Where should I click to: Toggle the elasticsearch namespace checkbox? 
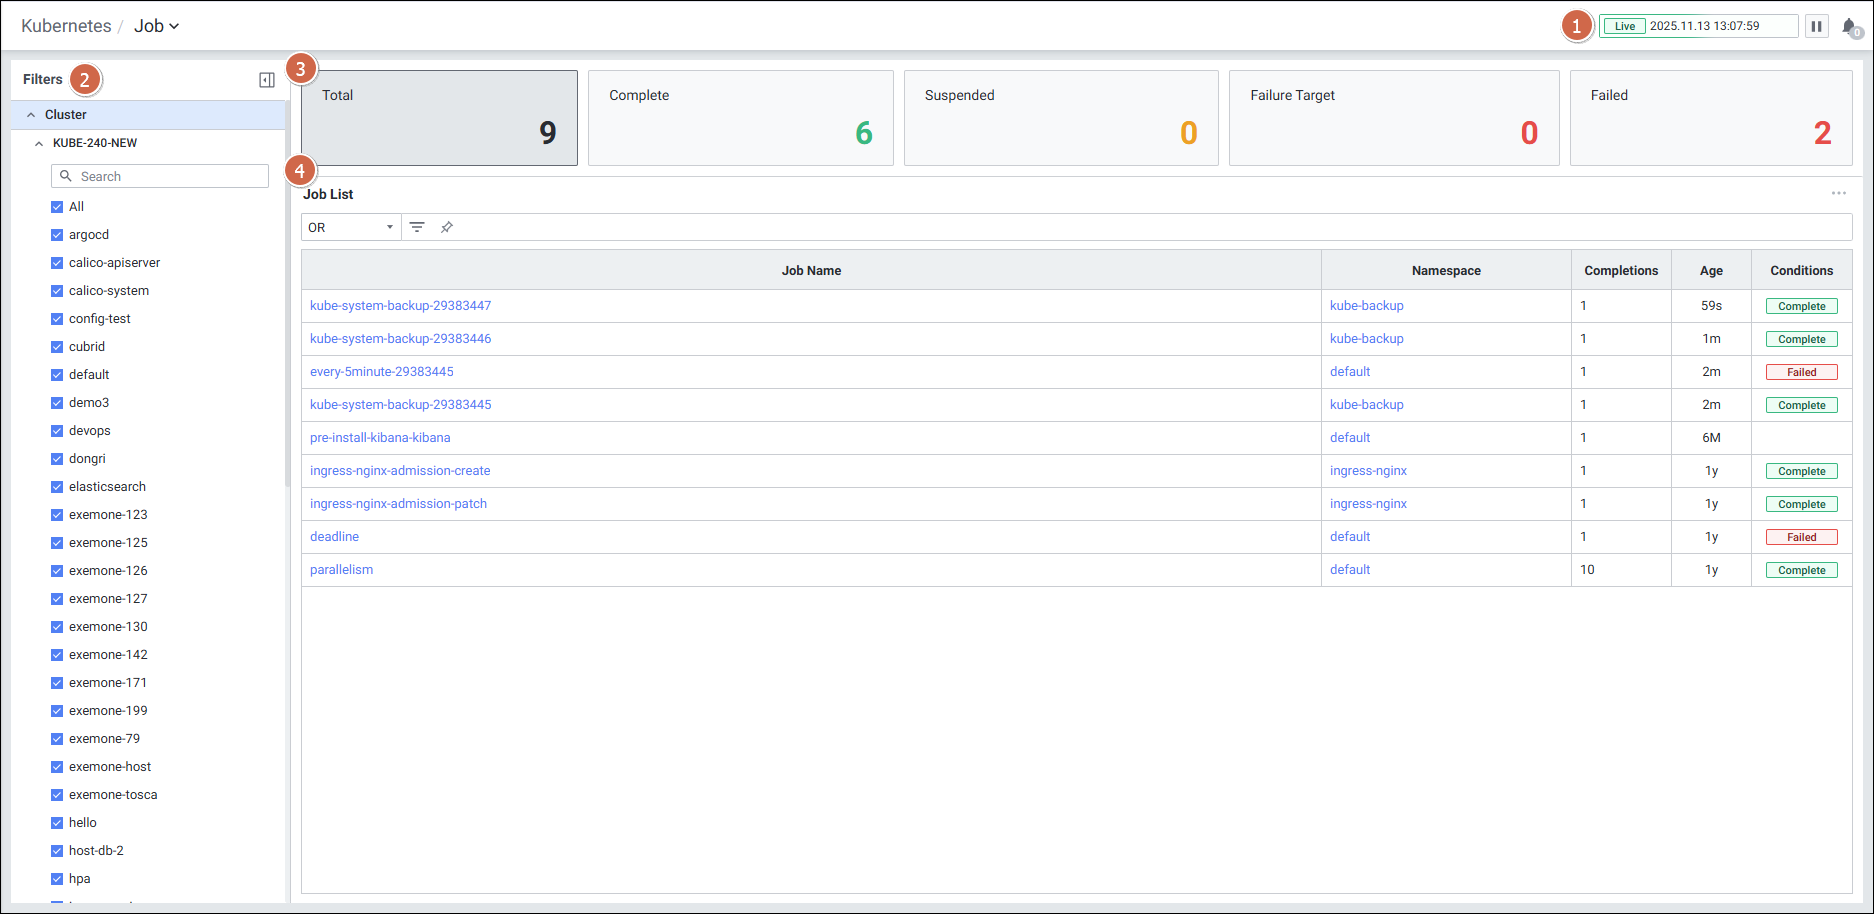coord(57,487)
